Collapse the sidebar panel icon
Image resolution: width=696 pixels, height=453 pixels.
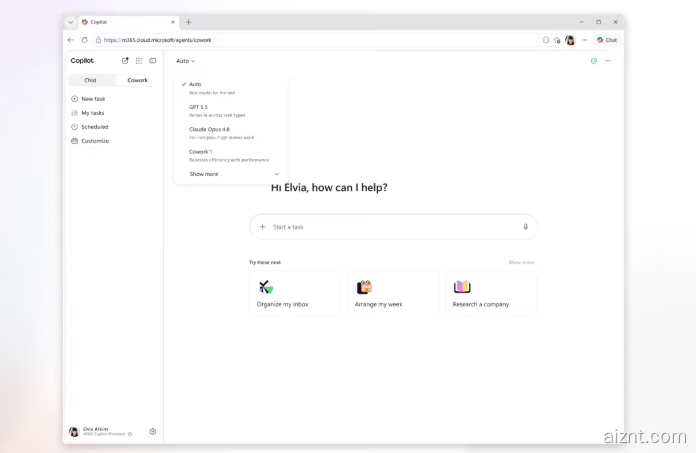[153, 61]
